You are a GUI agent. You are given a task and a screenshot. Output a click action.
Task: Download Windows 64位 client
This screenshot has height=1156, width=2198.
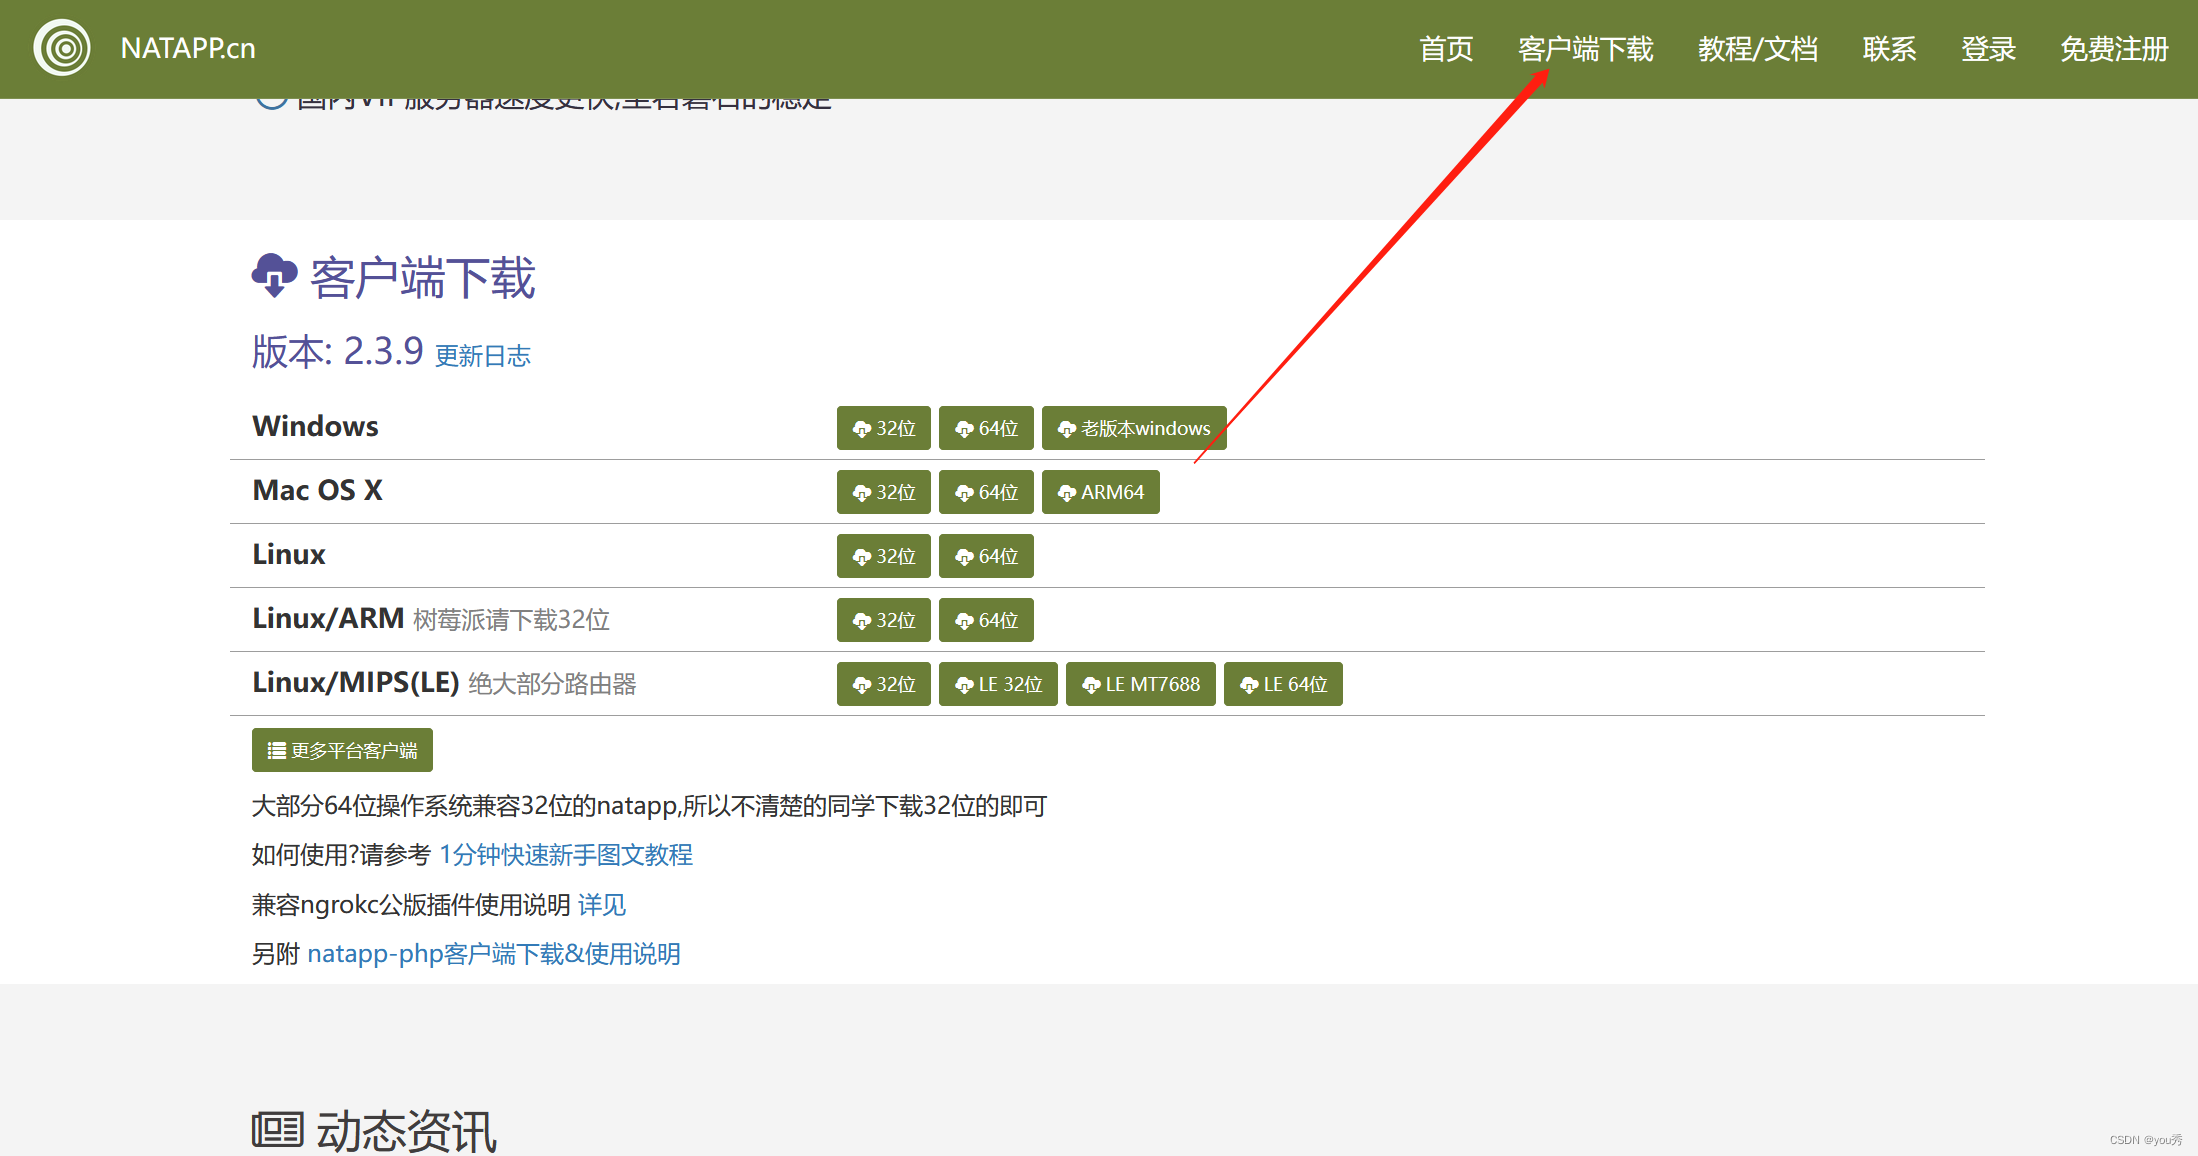coord(986,428)
